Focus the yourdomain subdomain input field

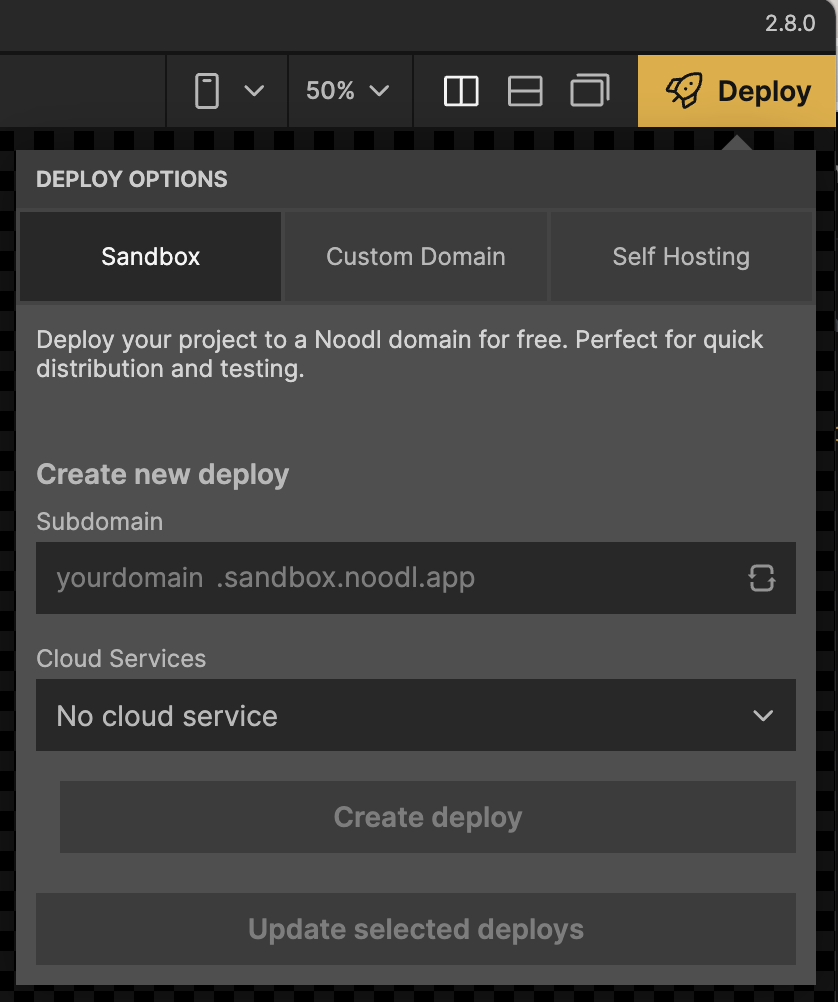(x=130, y=578)
